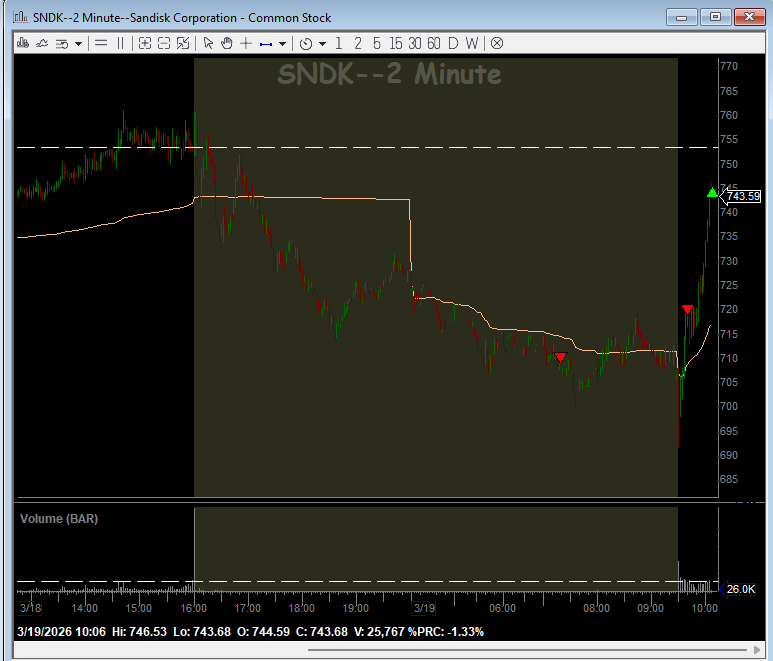This screenshot has height=661, width=773.
Task: Close the SNDK chart window
Action: (x=749, y=17)
